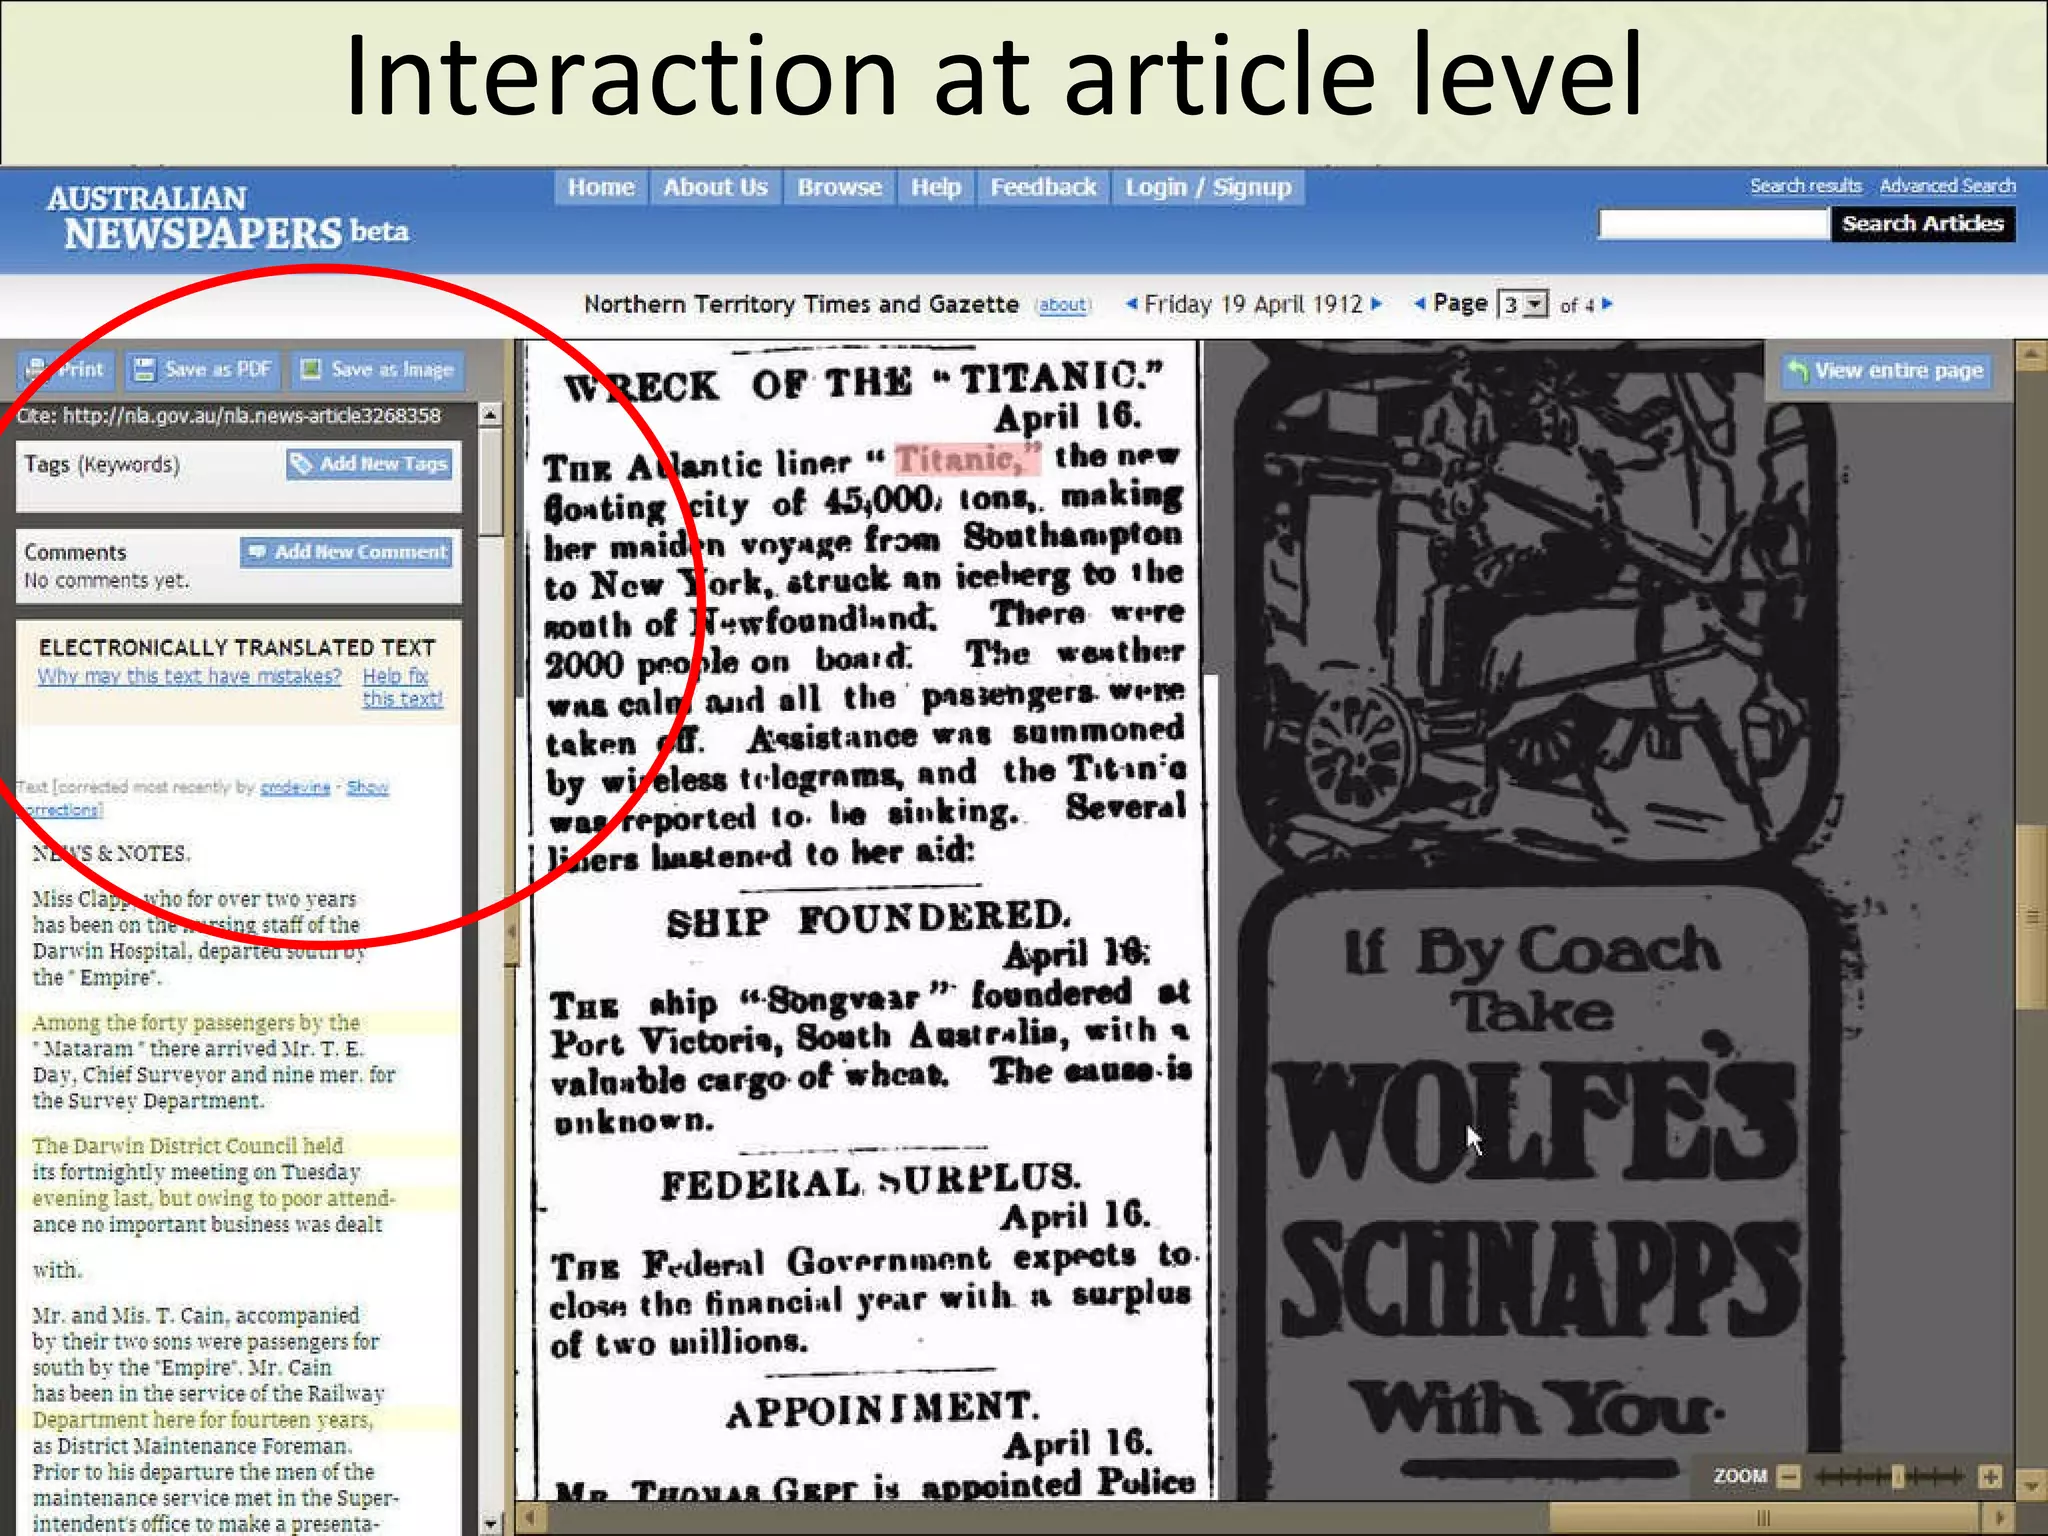Screen dimensions: 2048x1536
Task: Click Save as Image button
Action: pos(379,370)
